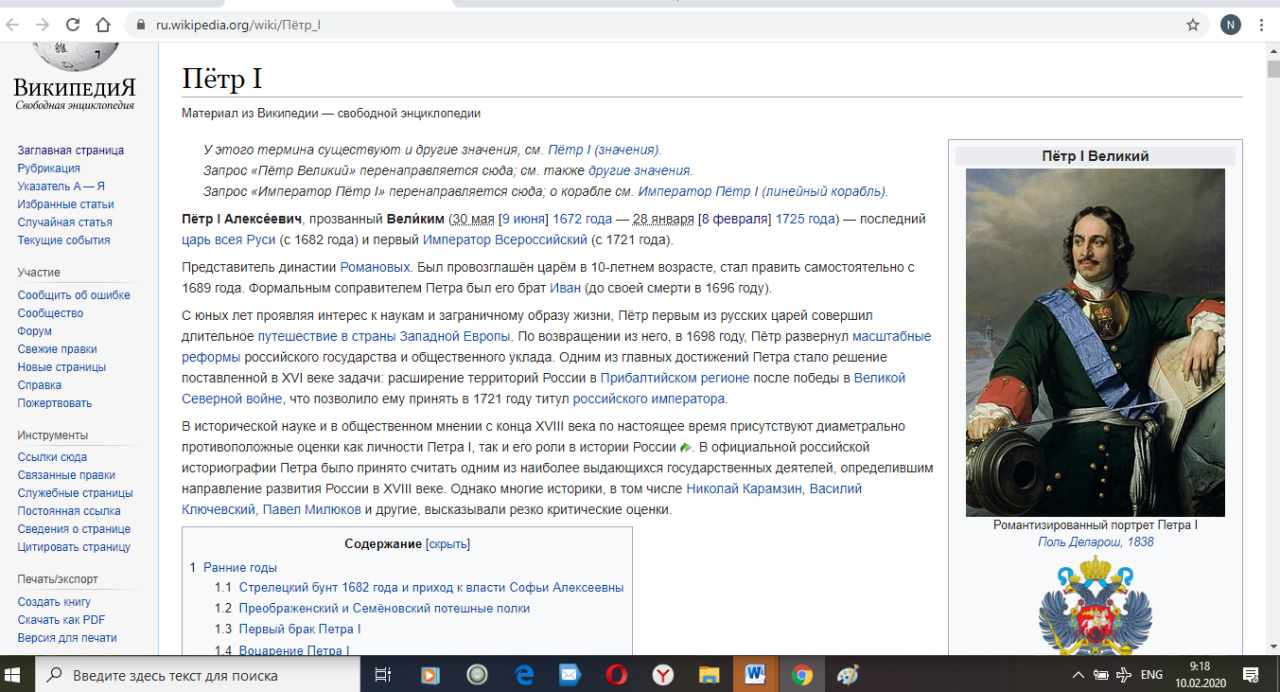
Task: Switch to Microsoft Word in taskbar
Action: [755, 675]
